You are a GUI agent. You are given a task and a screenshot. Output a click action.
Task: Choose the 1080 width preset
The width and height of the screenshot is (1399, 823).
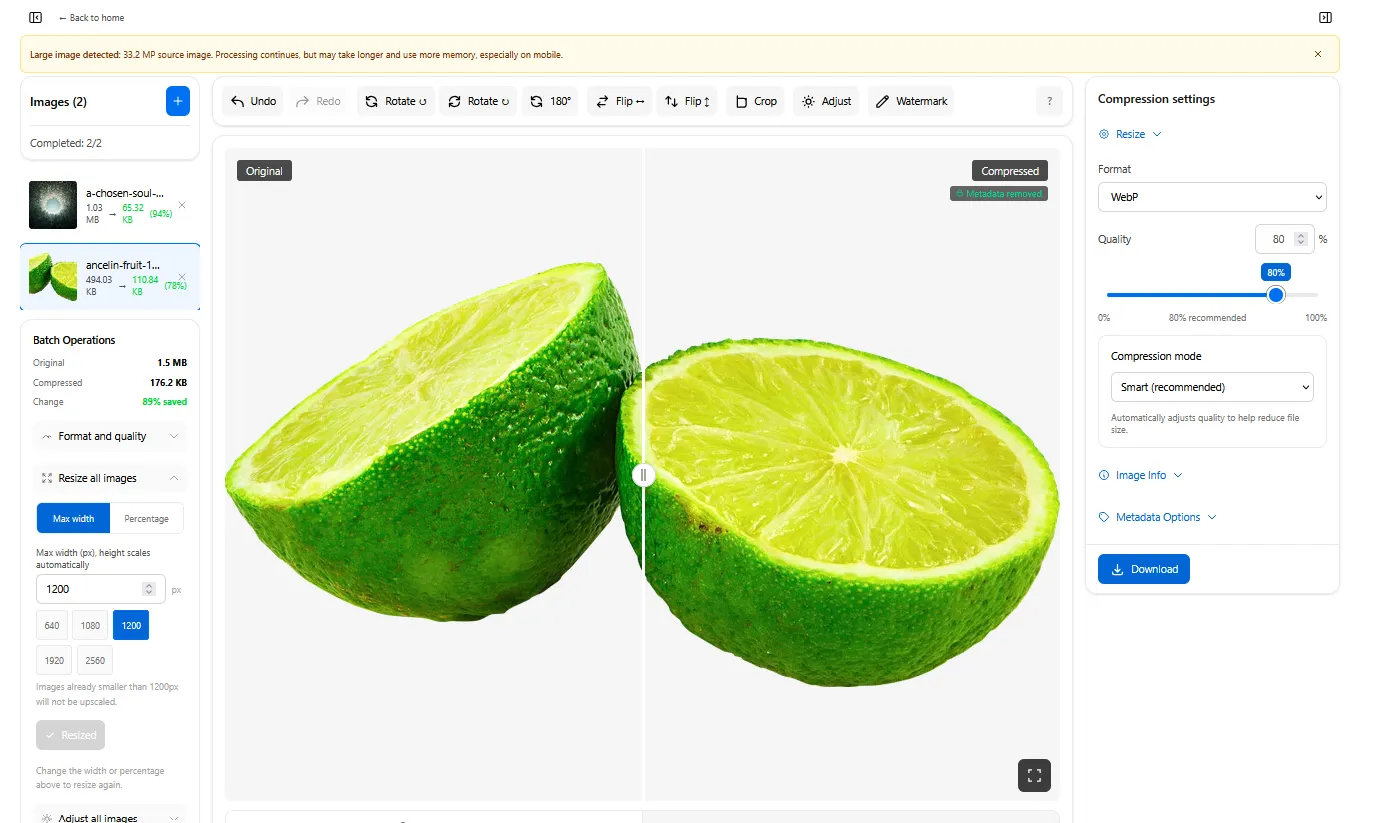[x=90, y=625]
